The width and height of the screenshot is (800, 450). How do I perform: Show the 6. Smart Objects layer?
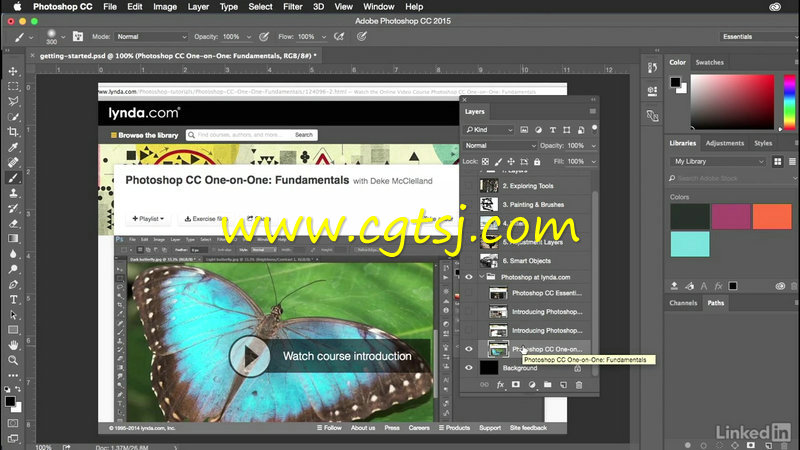468,261
